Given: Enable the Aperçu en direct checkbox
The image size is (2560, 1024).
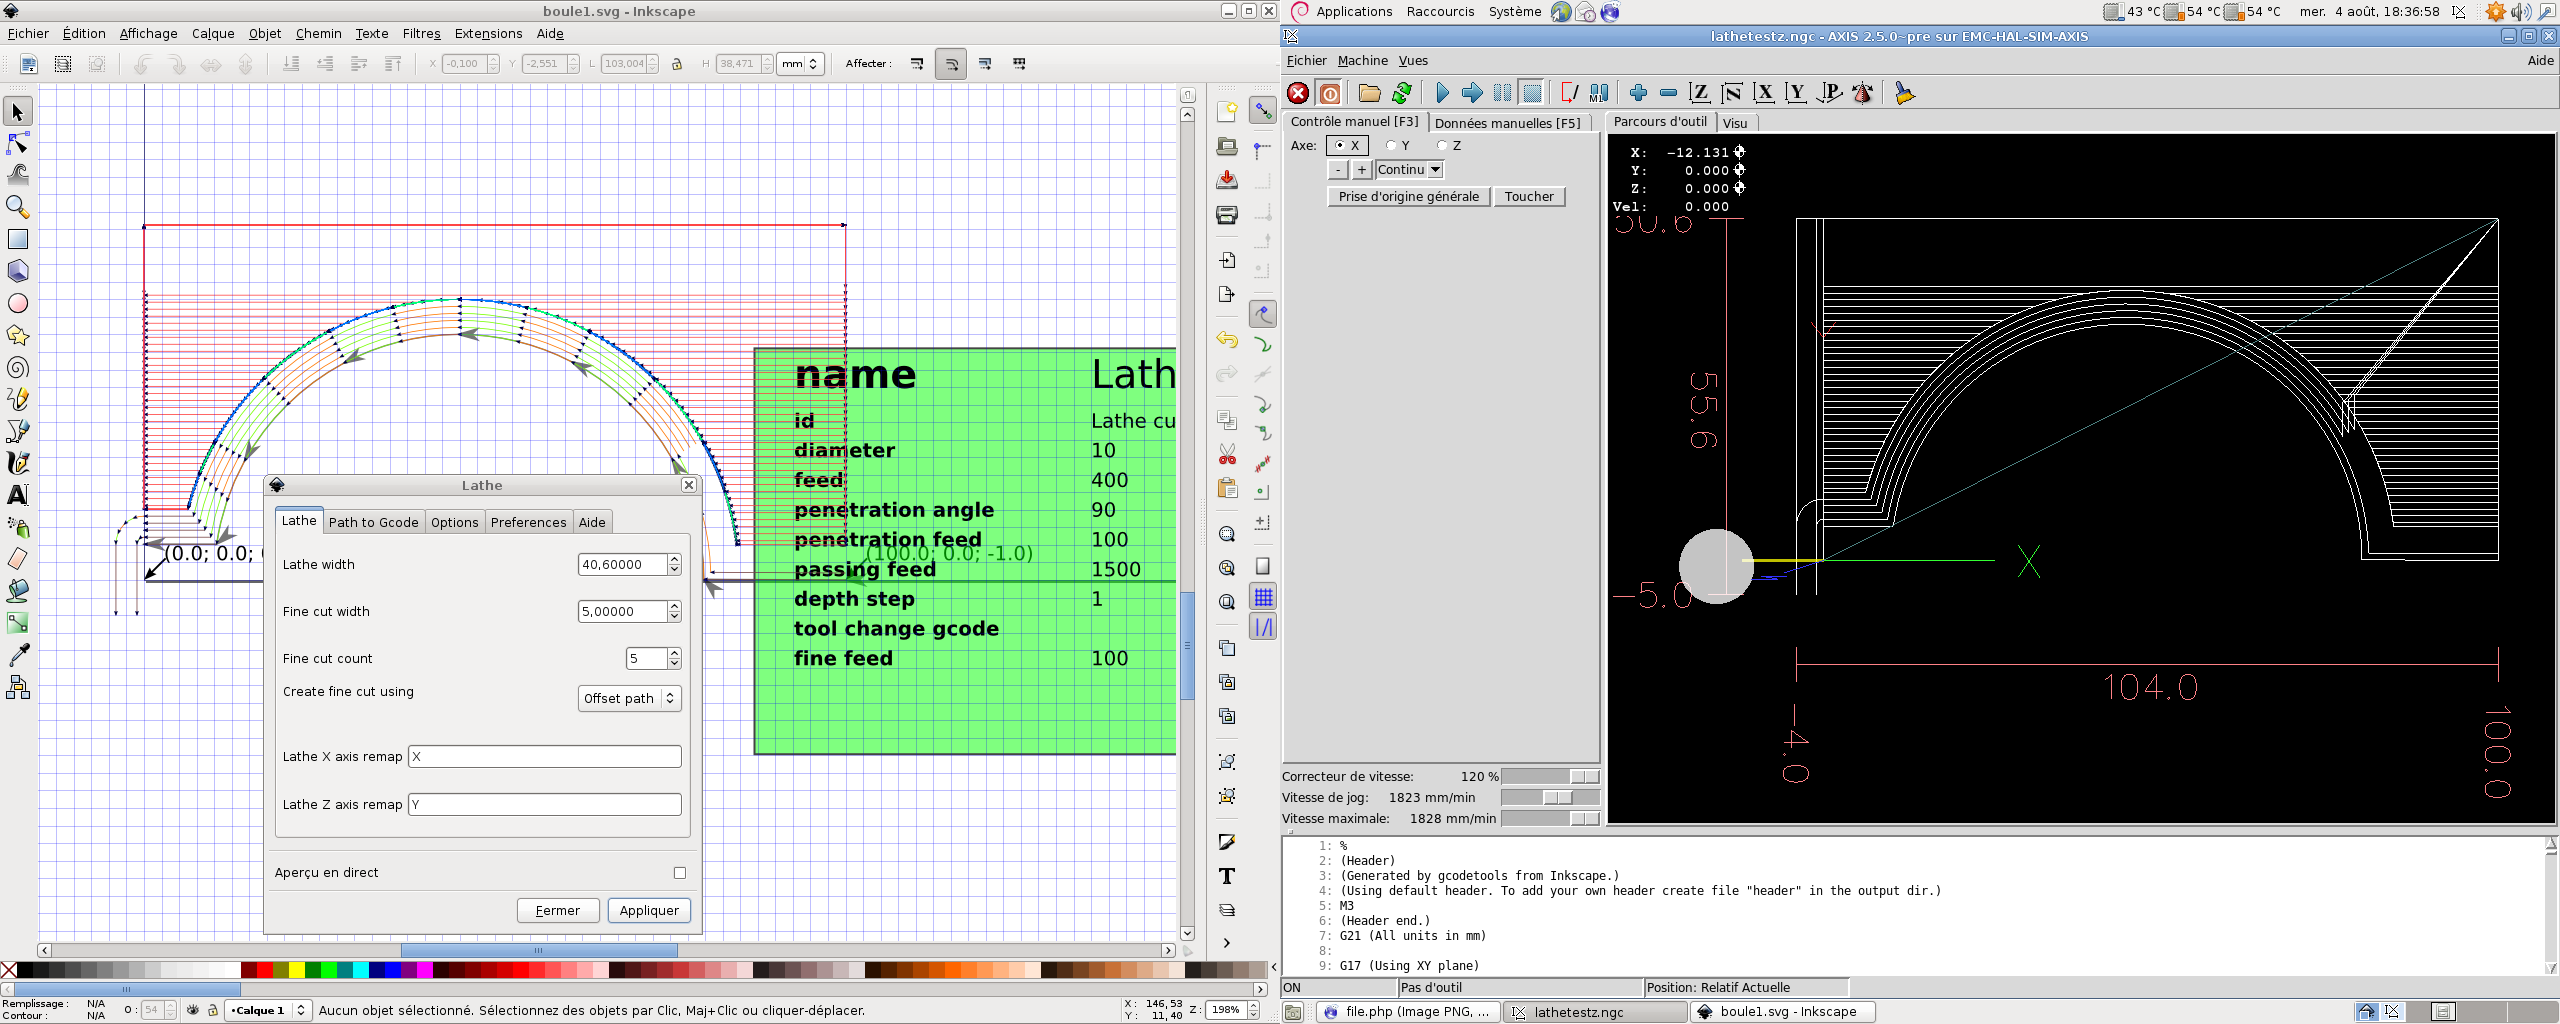Looking at the screenshot, I should (x=680, y=873).
